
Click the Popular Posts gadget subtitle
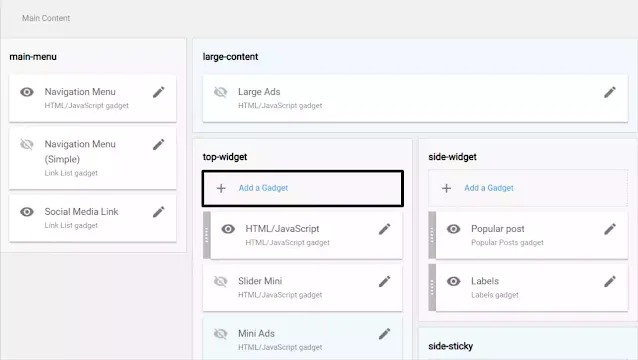pos(507,243)
